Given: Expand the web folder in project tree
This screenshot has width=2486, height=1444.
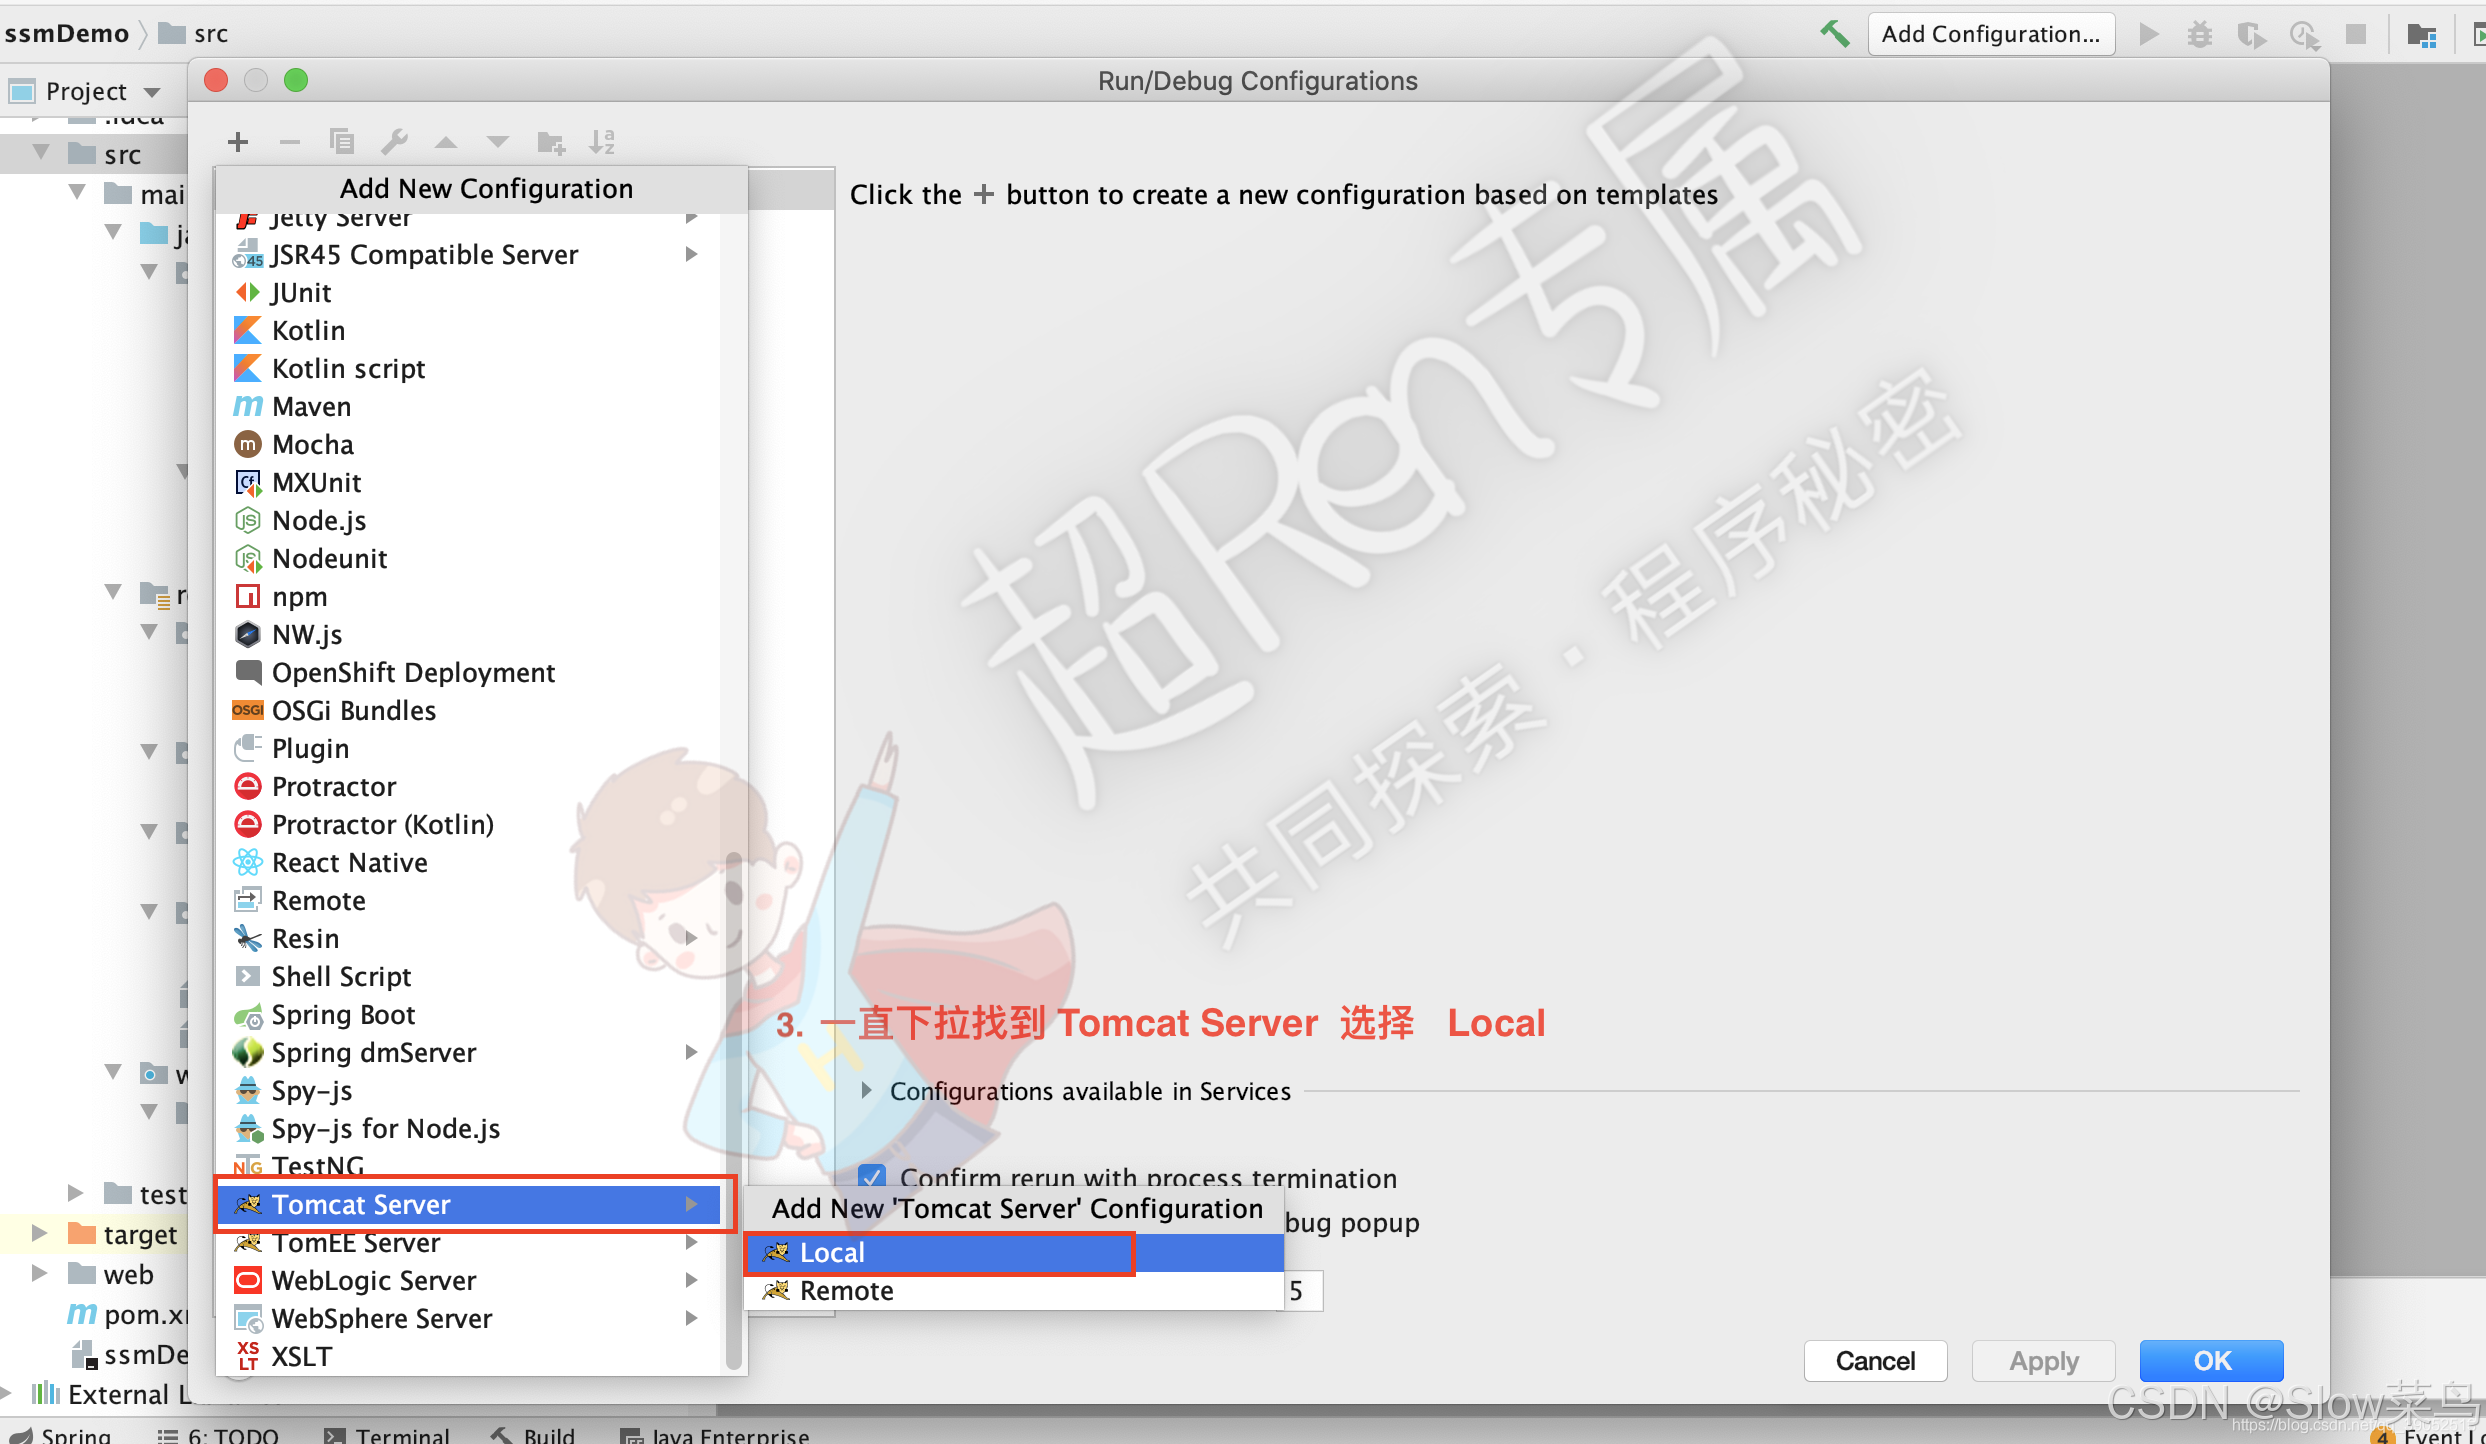Looking at the screenshot, I should coord(39,1273).
